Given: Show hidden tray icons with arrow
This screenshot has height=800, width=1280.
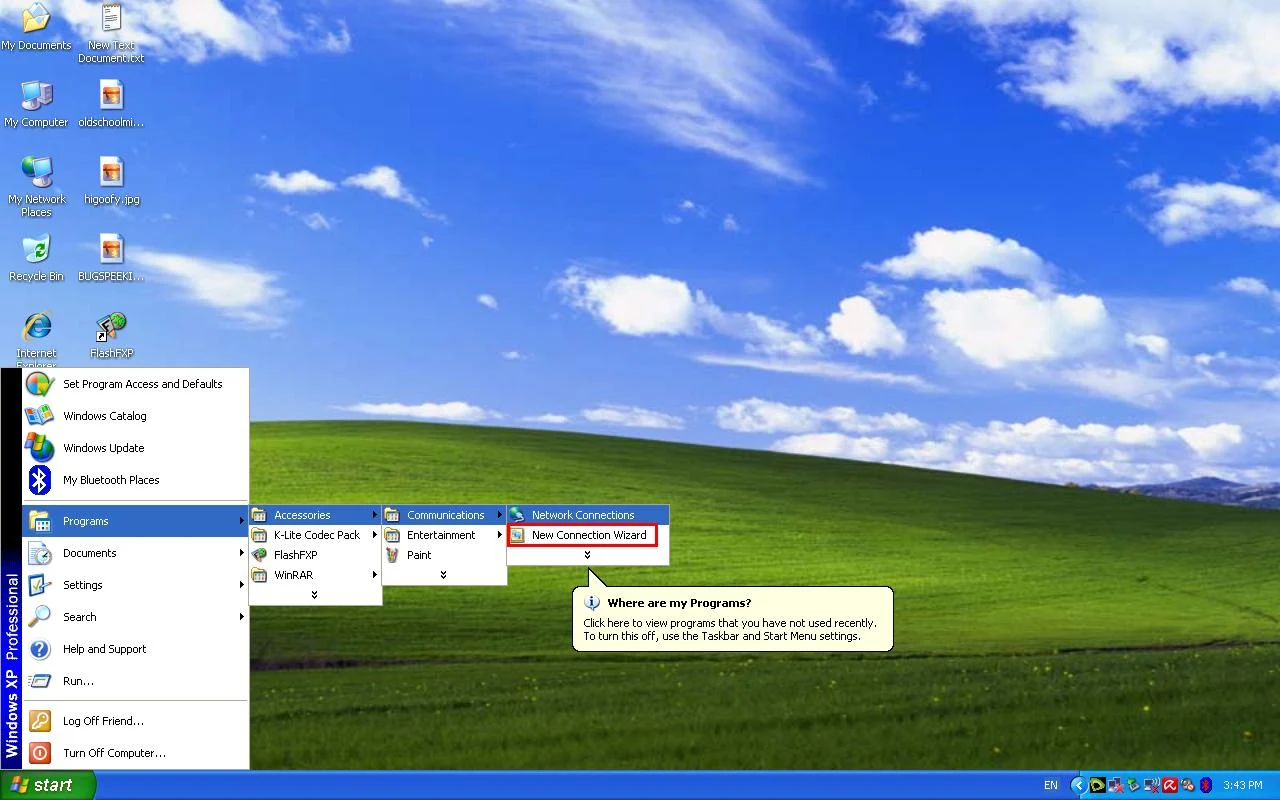Looking at the screenshot, I should coord(1079,785).
